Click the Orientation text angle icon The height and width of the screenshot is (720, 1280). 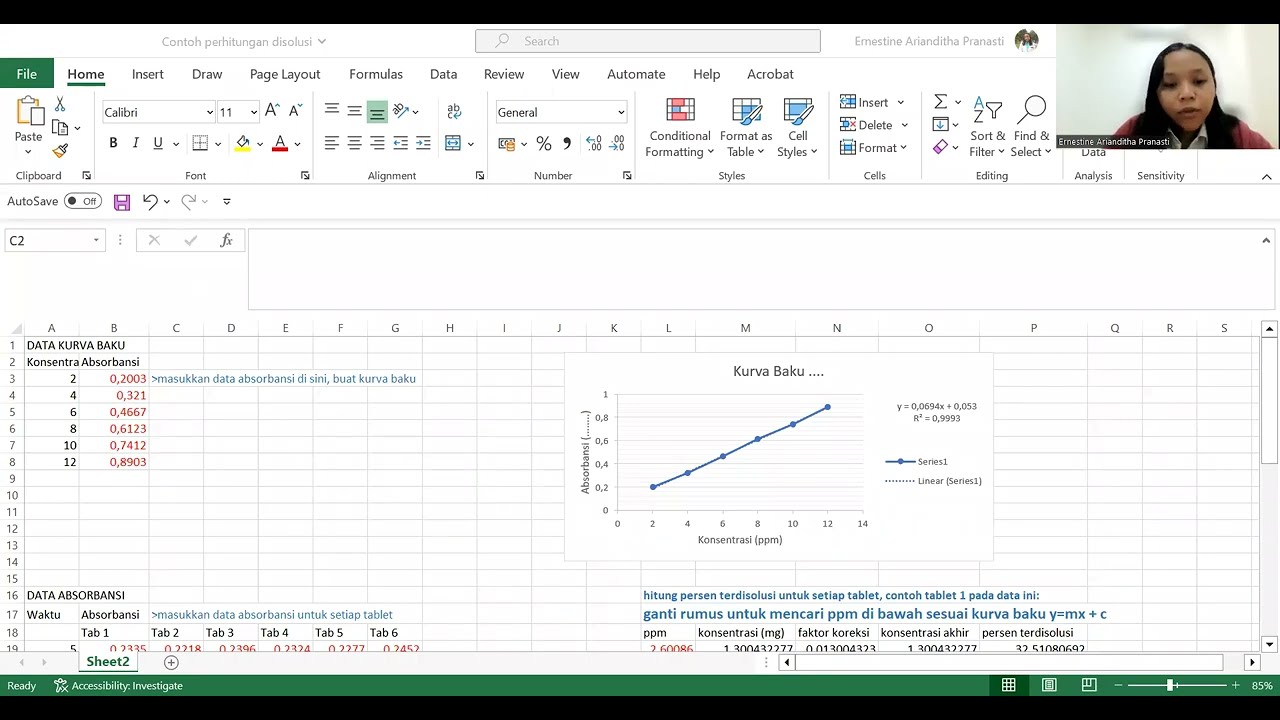(401, 111)
